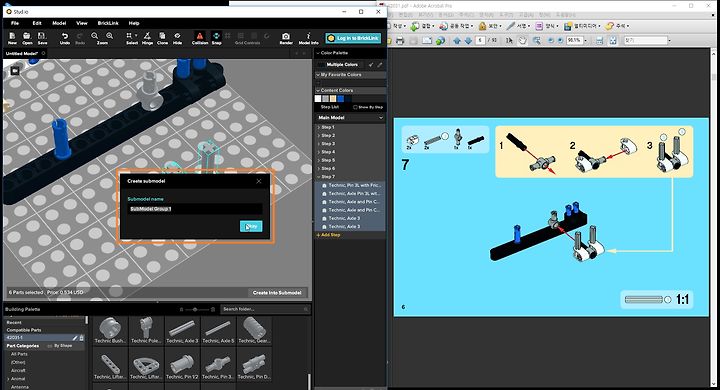The width and height of the screenshot is (720, 390).
Task: Expand Step 1 in the step list
Action: click(319, 127)
